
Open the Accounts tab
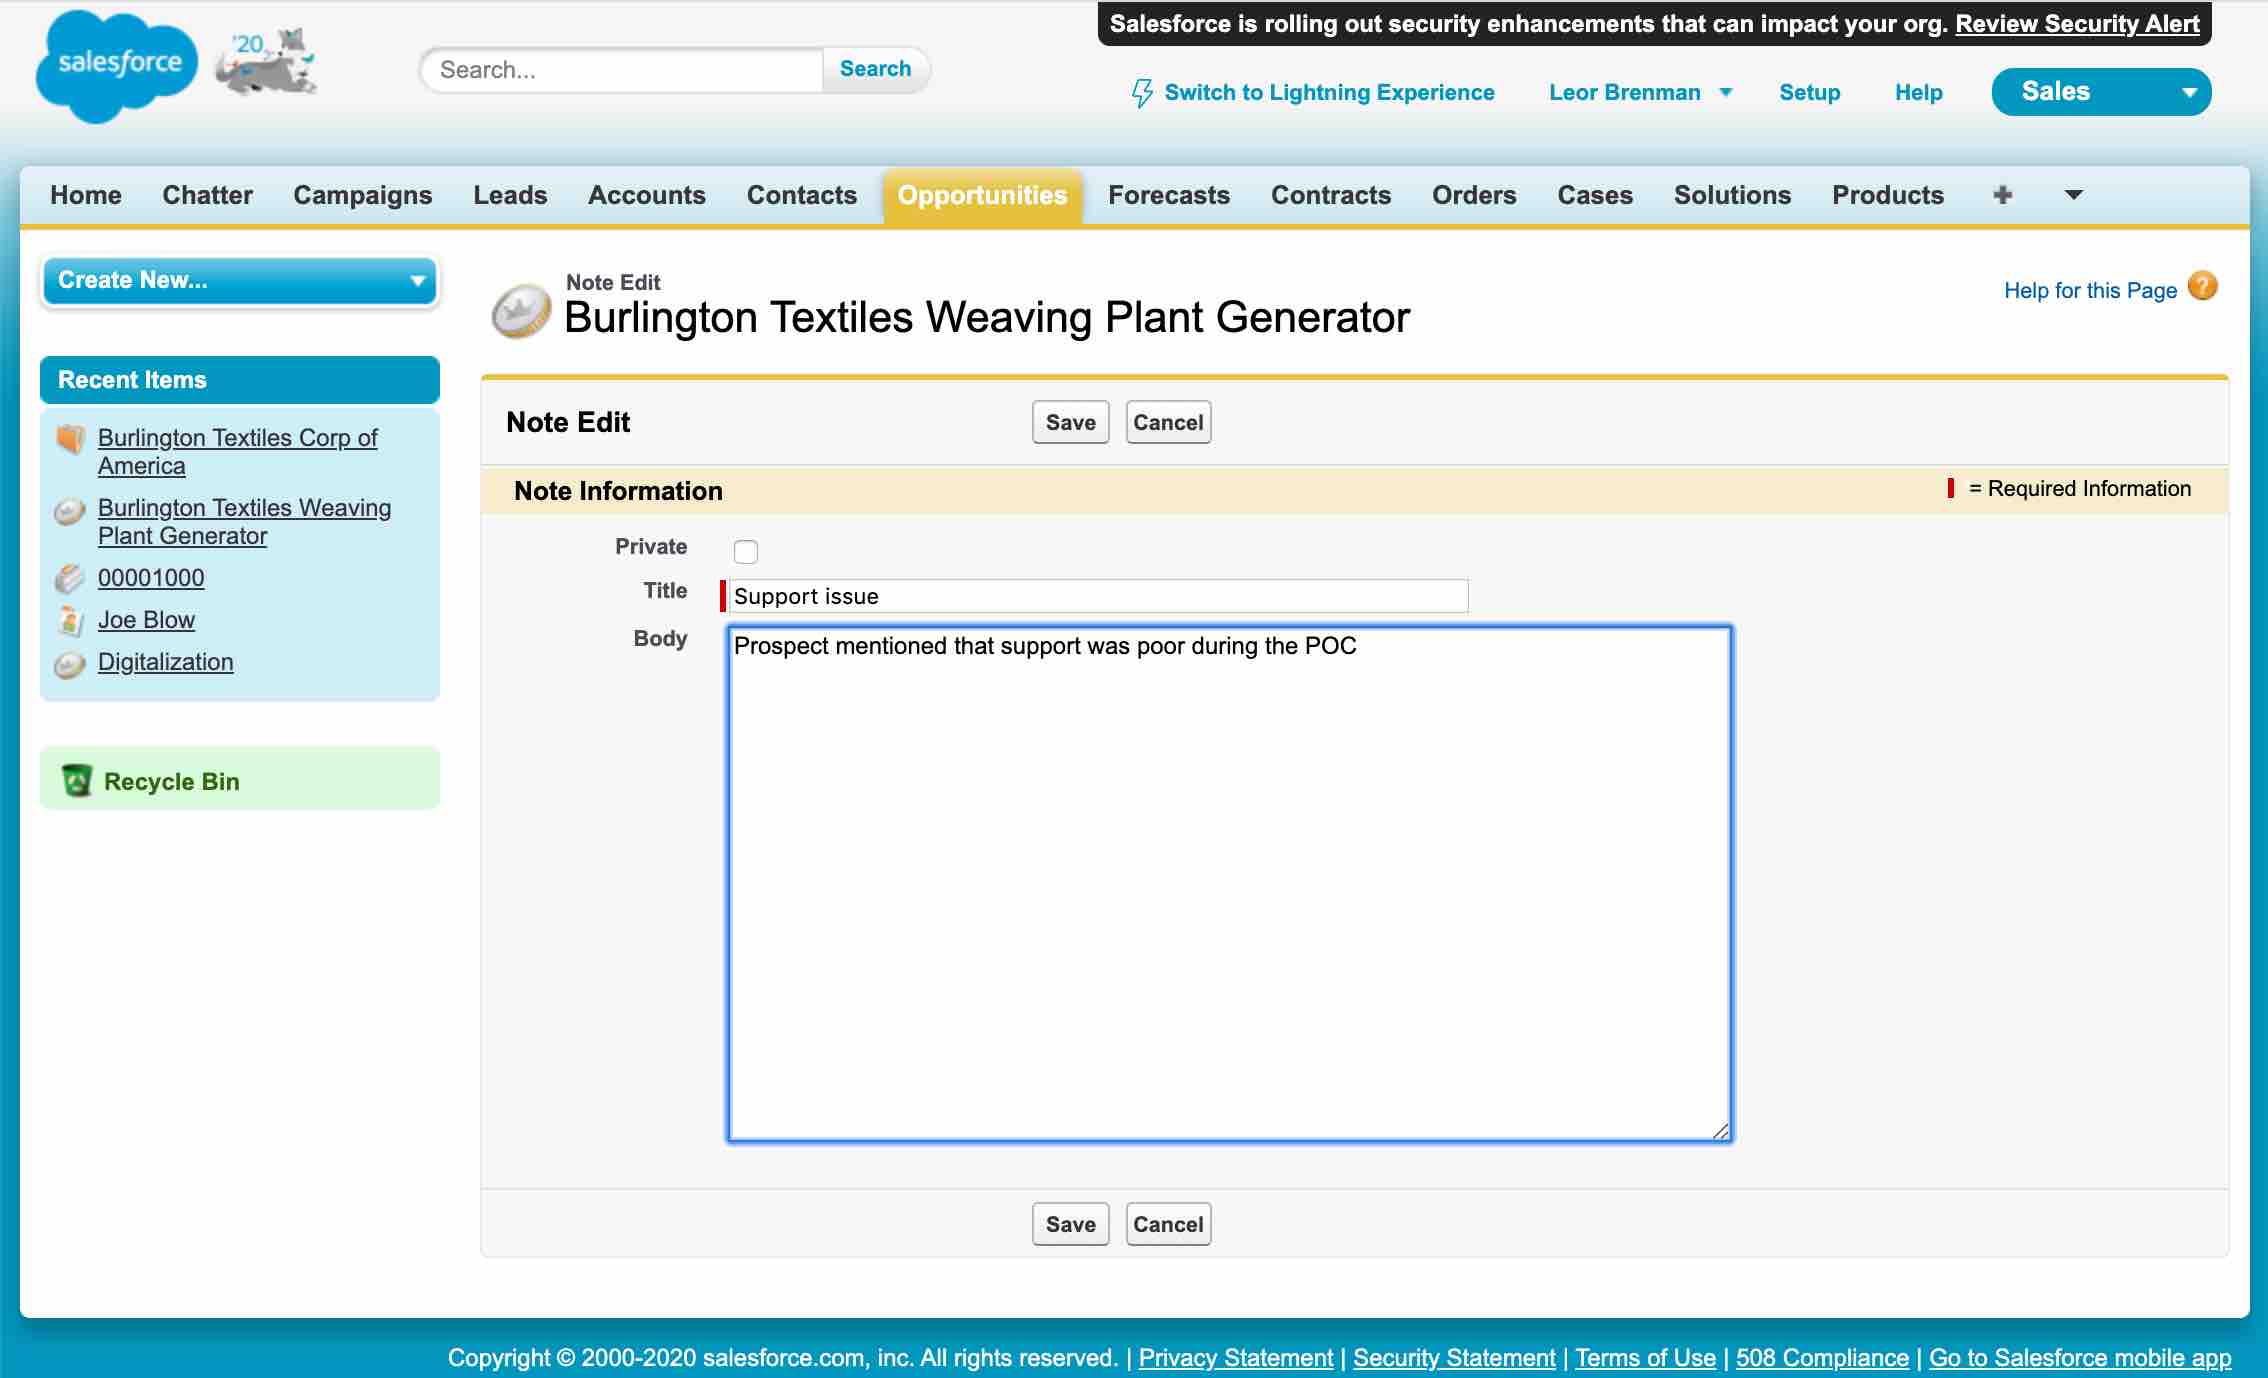coord(647,195)
